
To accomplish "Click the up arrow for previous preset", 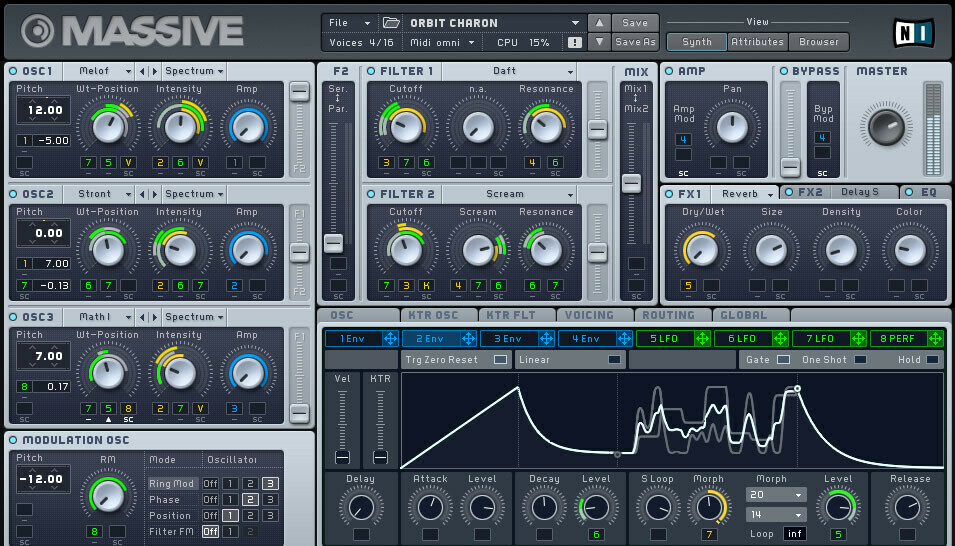I will (x=599, y=23).
